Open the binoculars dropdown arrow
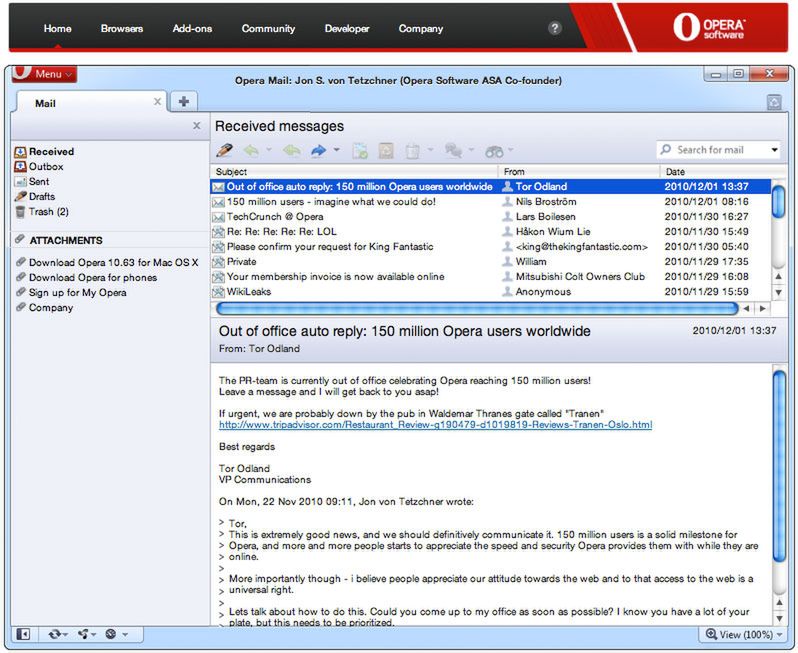 [510, 150]
